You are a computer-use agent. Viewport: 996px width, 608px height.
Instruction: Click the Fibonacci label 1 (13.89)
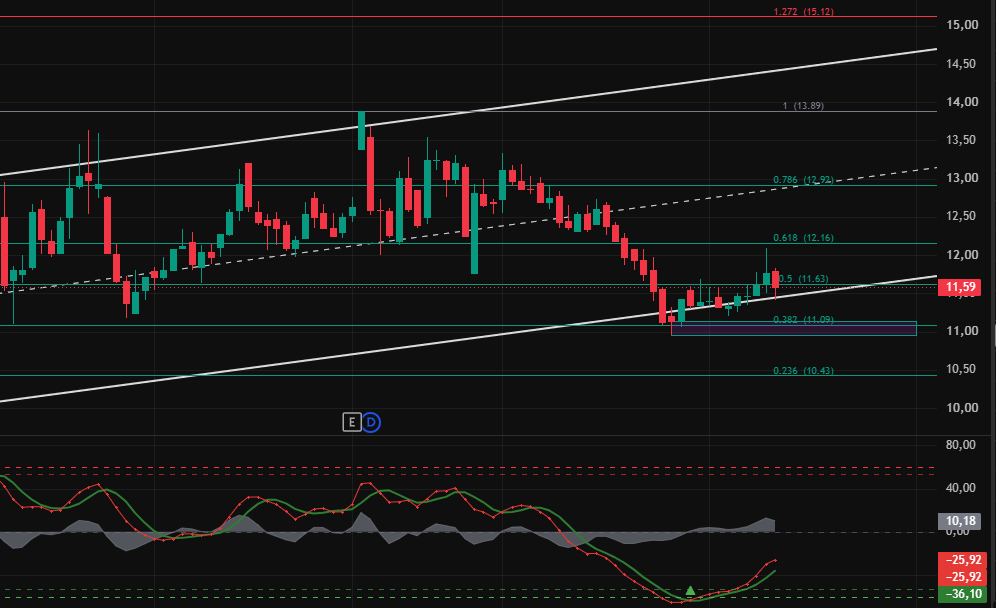[803, 105]
